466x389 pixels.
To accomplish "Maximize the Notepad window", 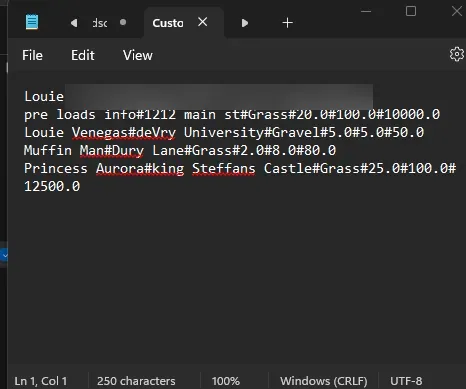I will (411, 11).
